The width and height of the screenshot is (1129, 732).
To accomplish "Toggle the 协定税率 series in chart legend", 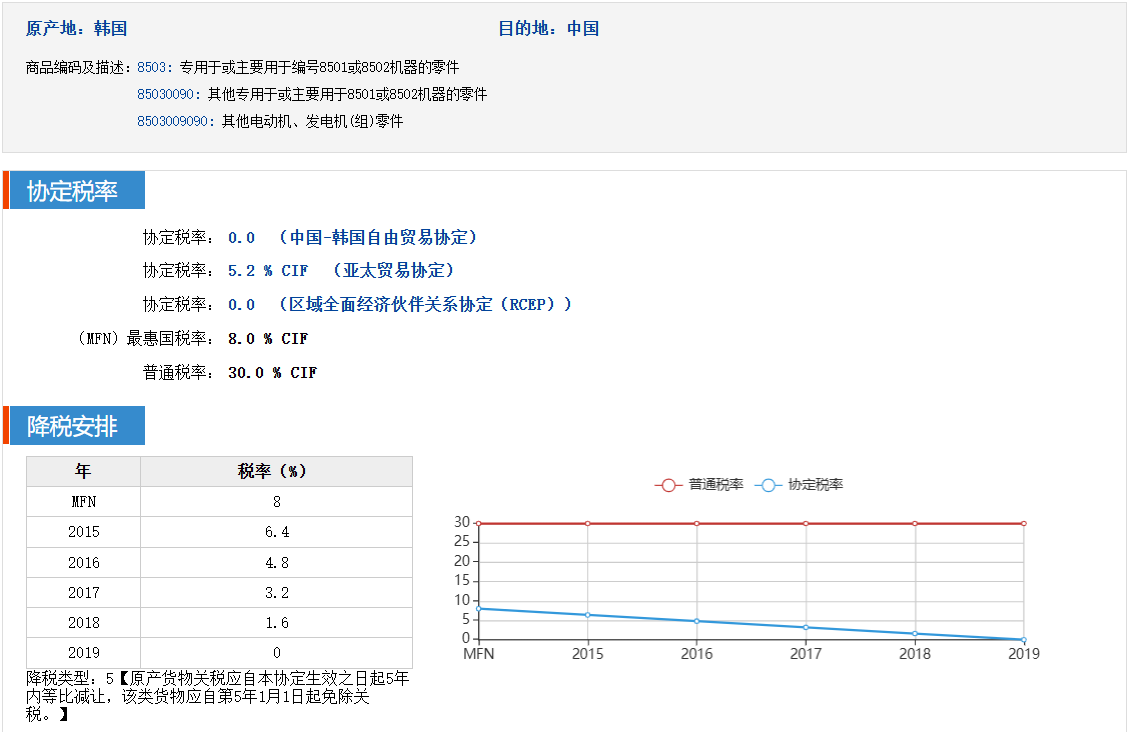I will point(801,485).
